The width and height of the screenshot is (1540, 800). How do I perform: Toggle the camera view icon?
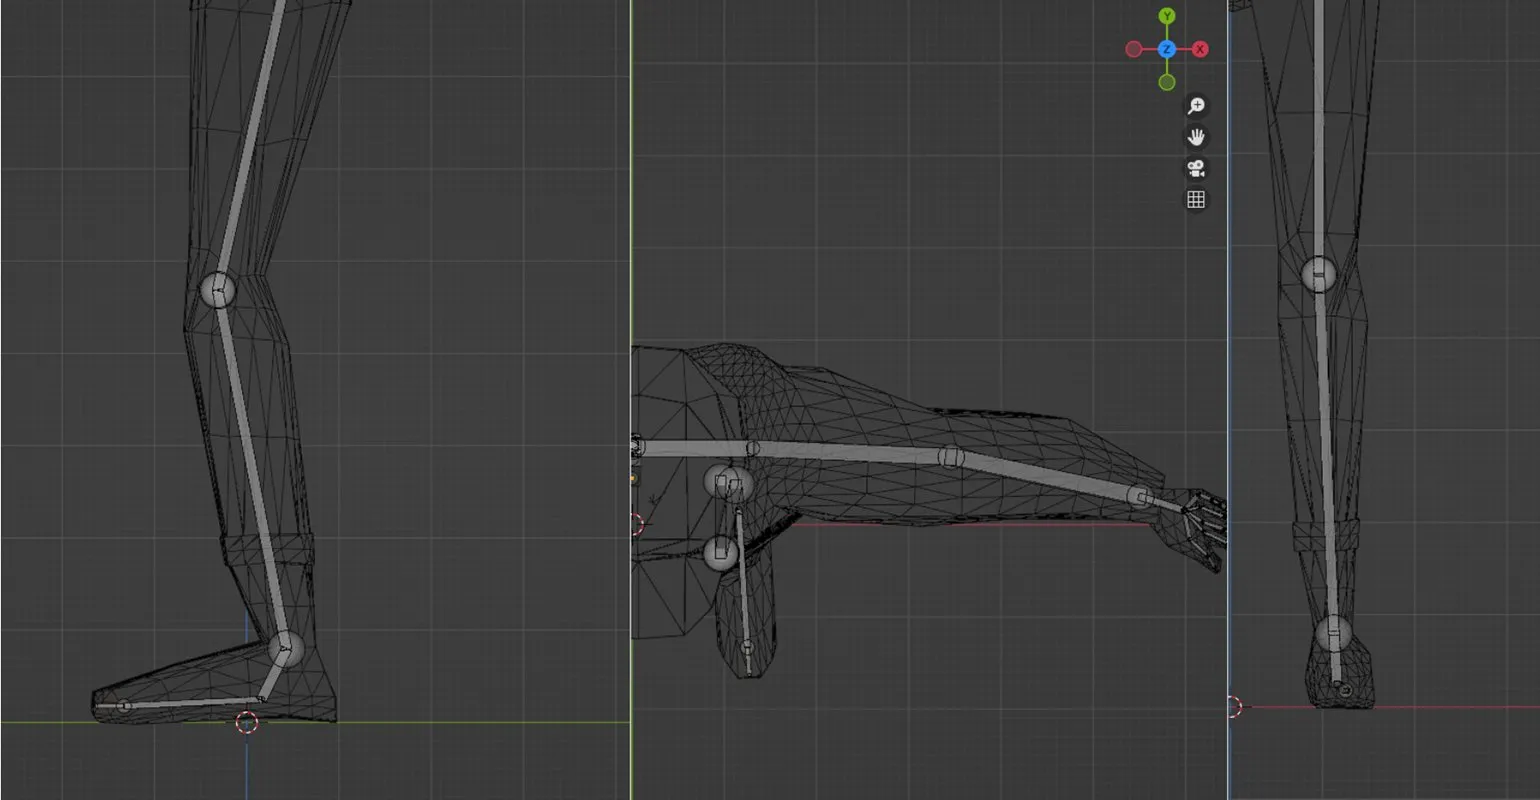tap(1195, 168)
